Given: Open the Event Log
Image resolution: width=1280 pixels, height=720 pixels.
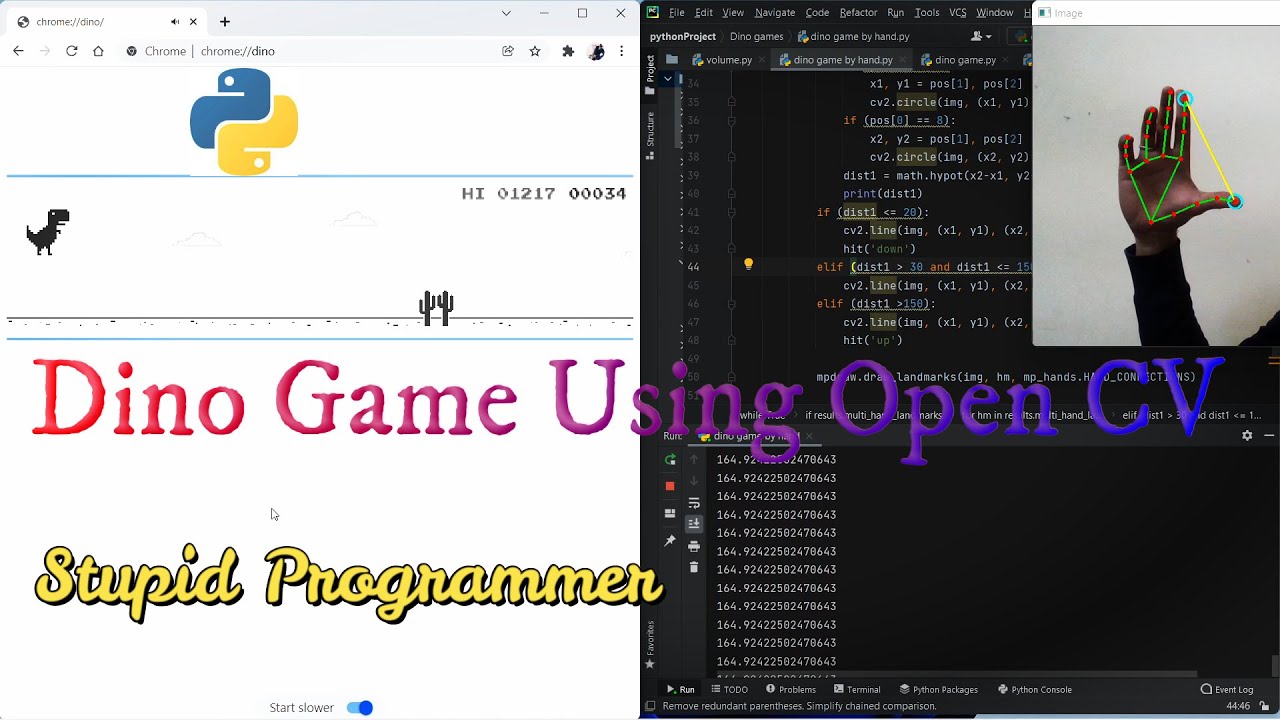Looking at the screenshot, I should [1227, 690].
